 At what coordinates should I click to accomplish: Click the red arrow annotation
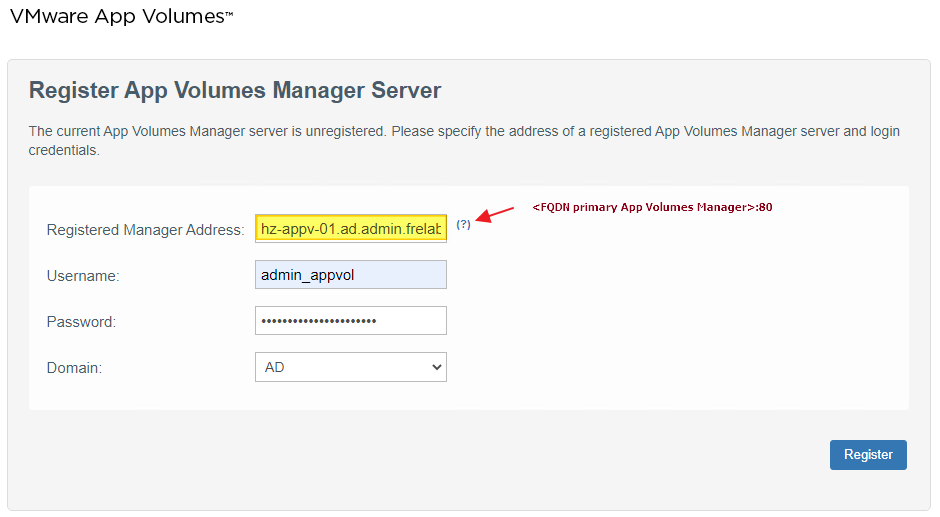(495, 214)
